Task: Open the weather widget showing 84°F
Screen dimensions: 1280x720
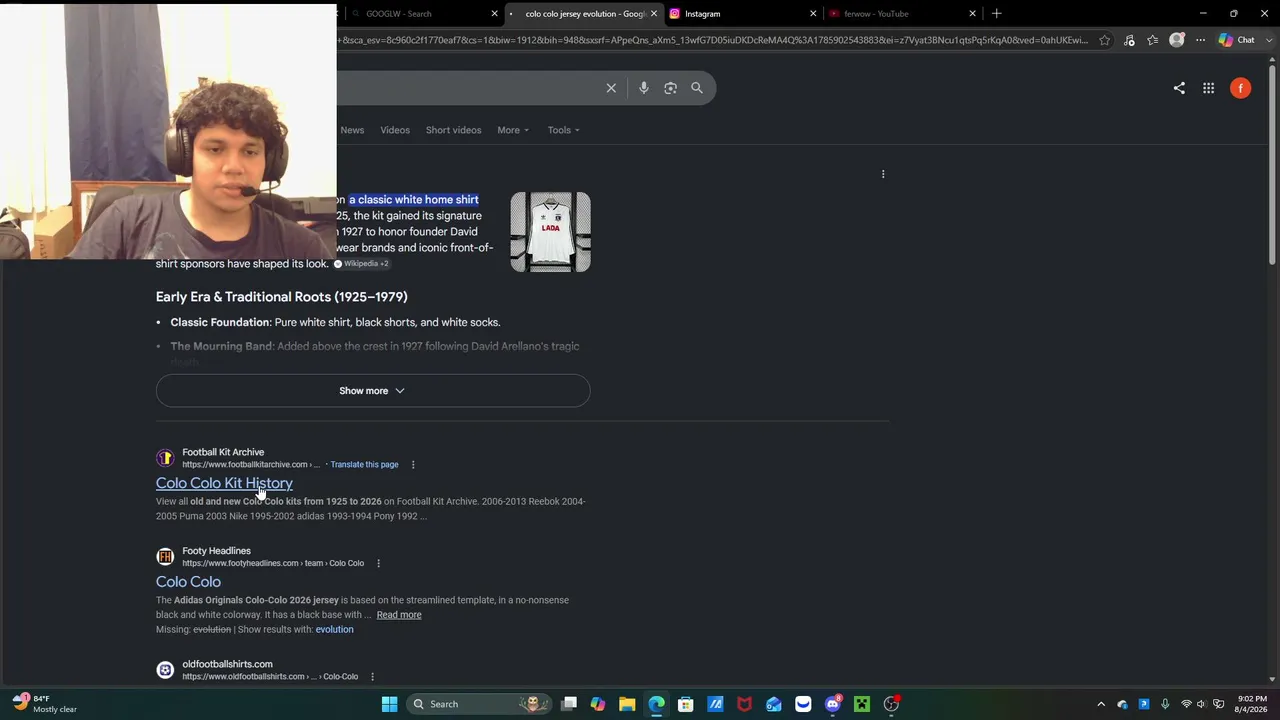Action: pos(45,704)
